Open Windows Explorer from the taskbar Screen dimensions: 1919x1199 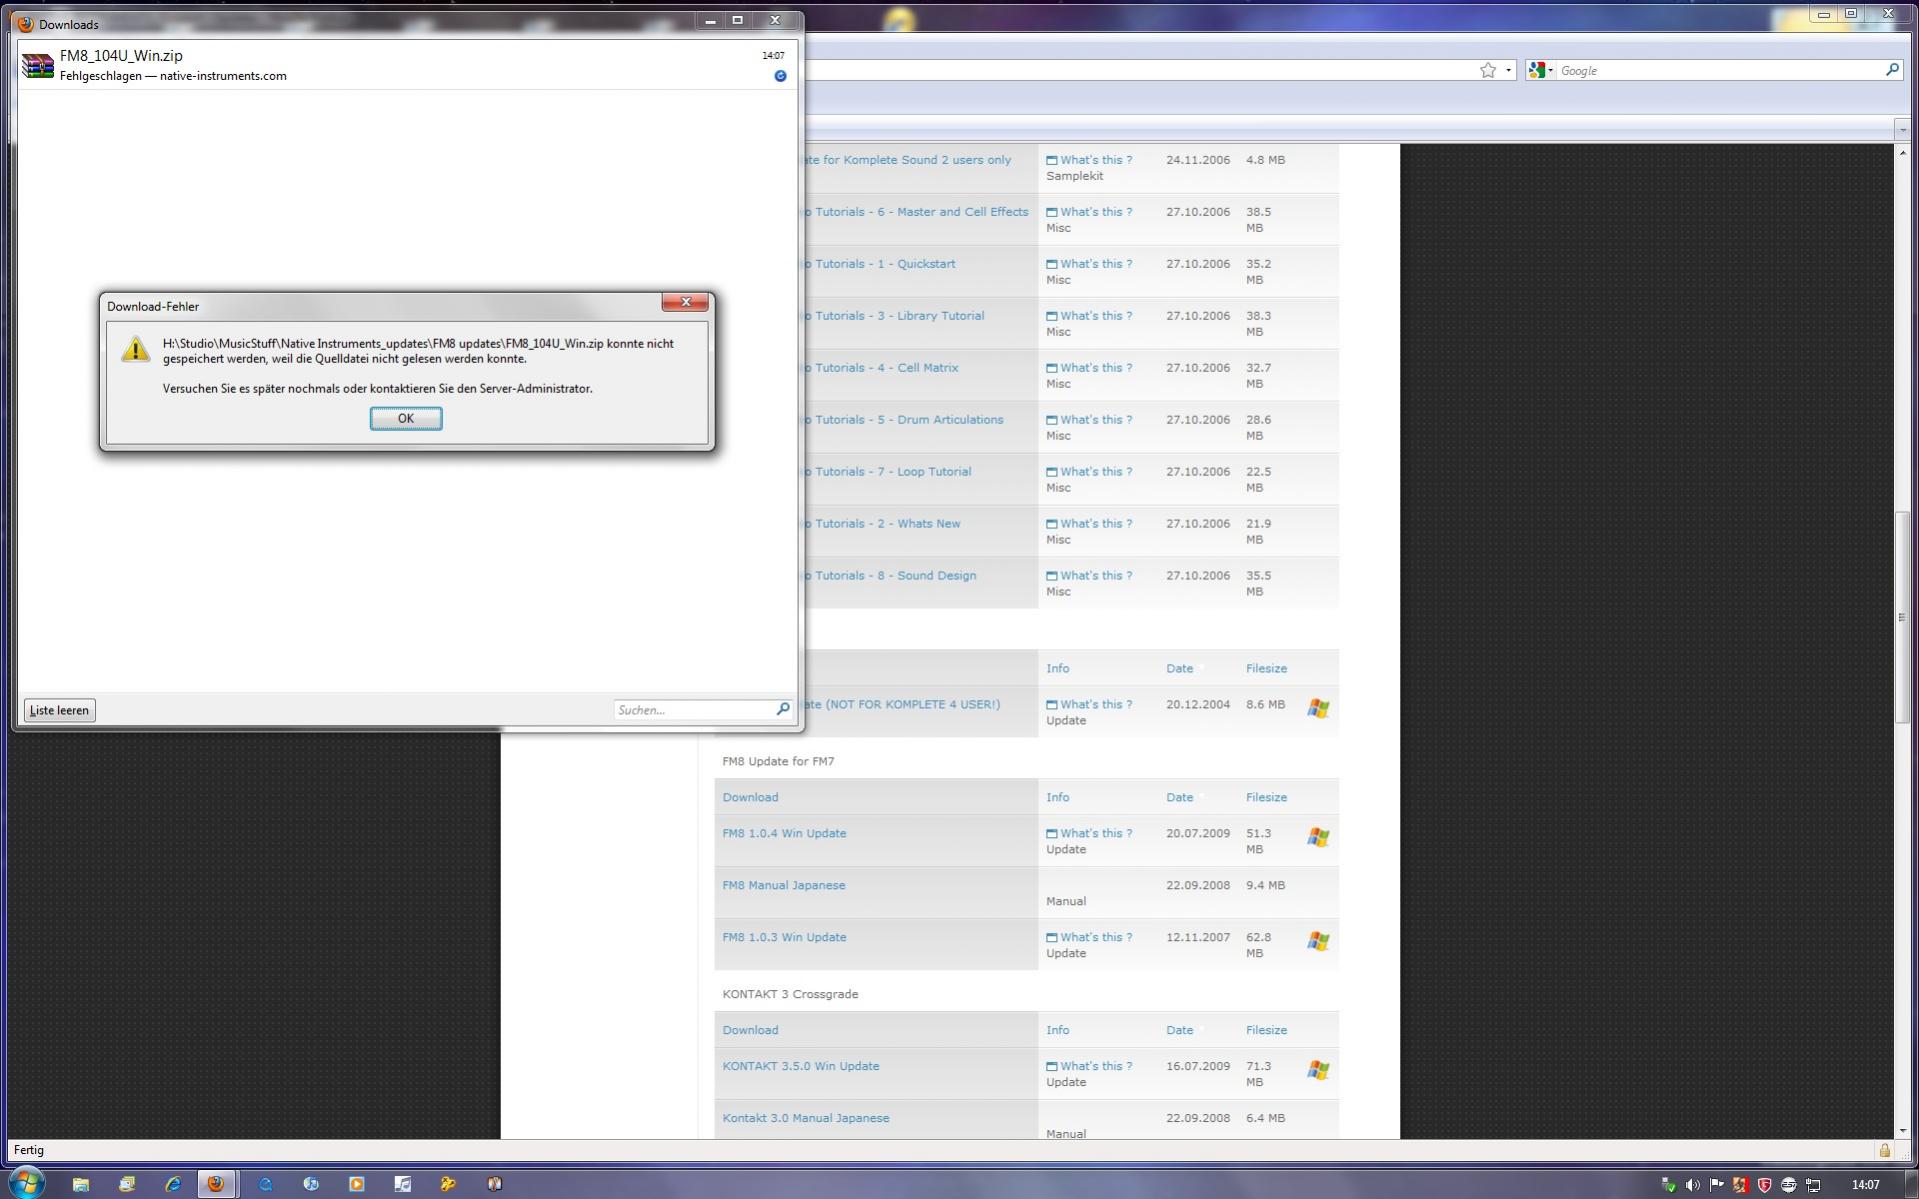(x=81, y=1184)
